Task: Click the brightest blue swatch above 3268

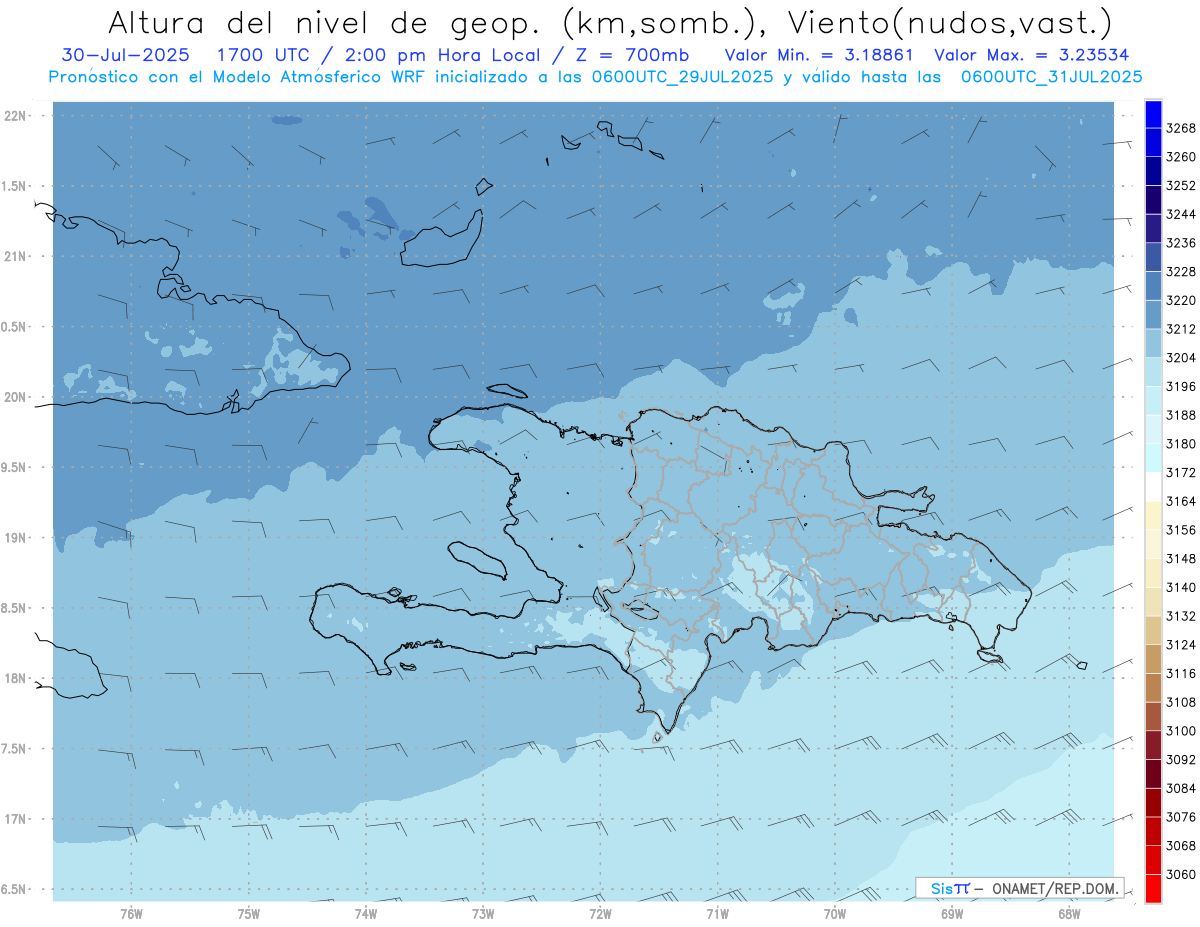Action: tap(1153, 113)
